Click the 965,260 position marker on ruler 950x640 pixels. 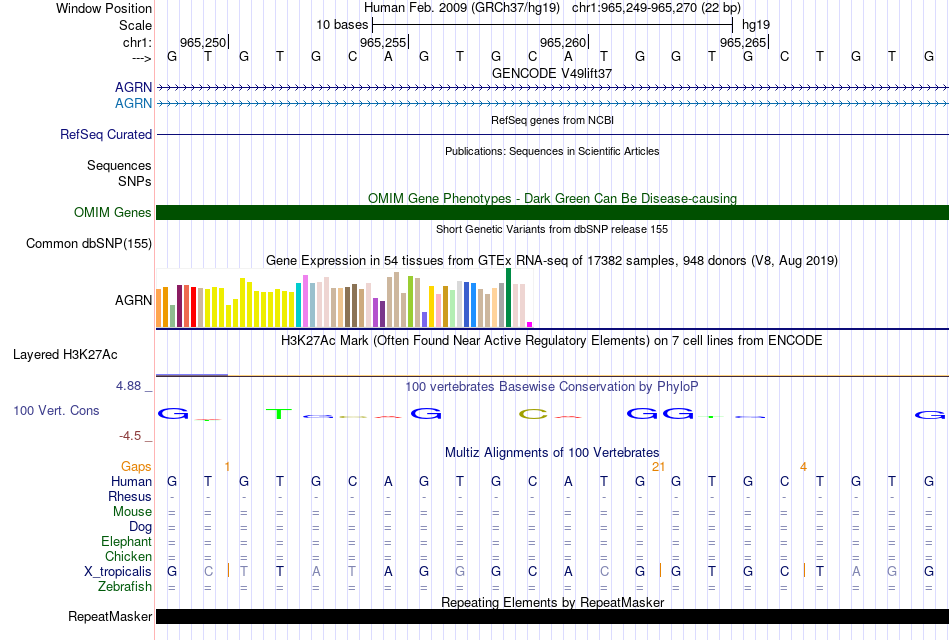[x=563, y=42]
